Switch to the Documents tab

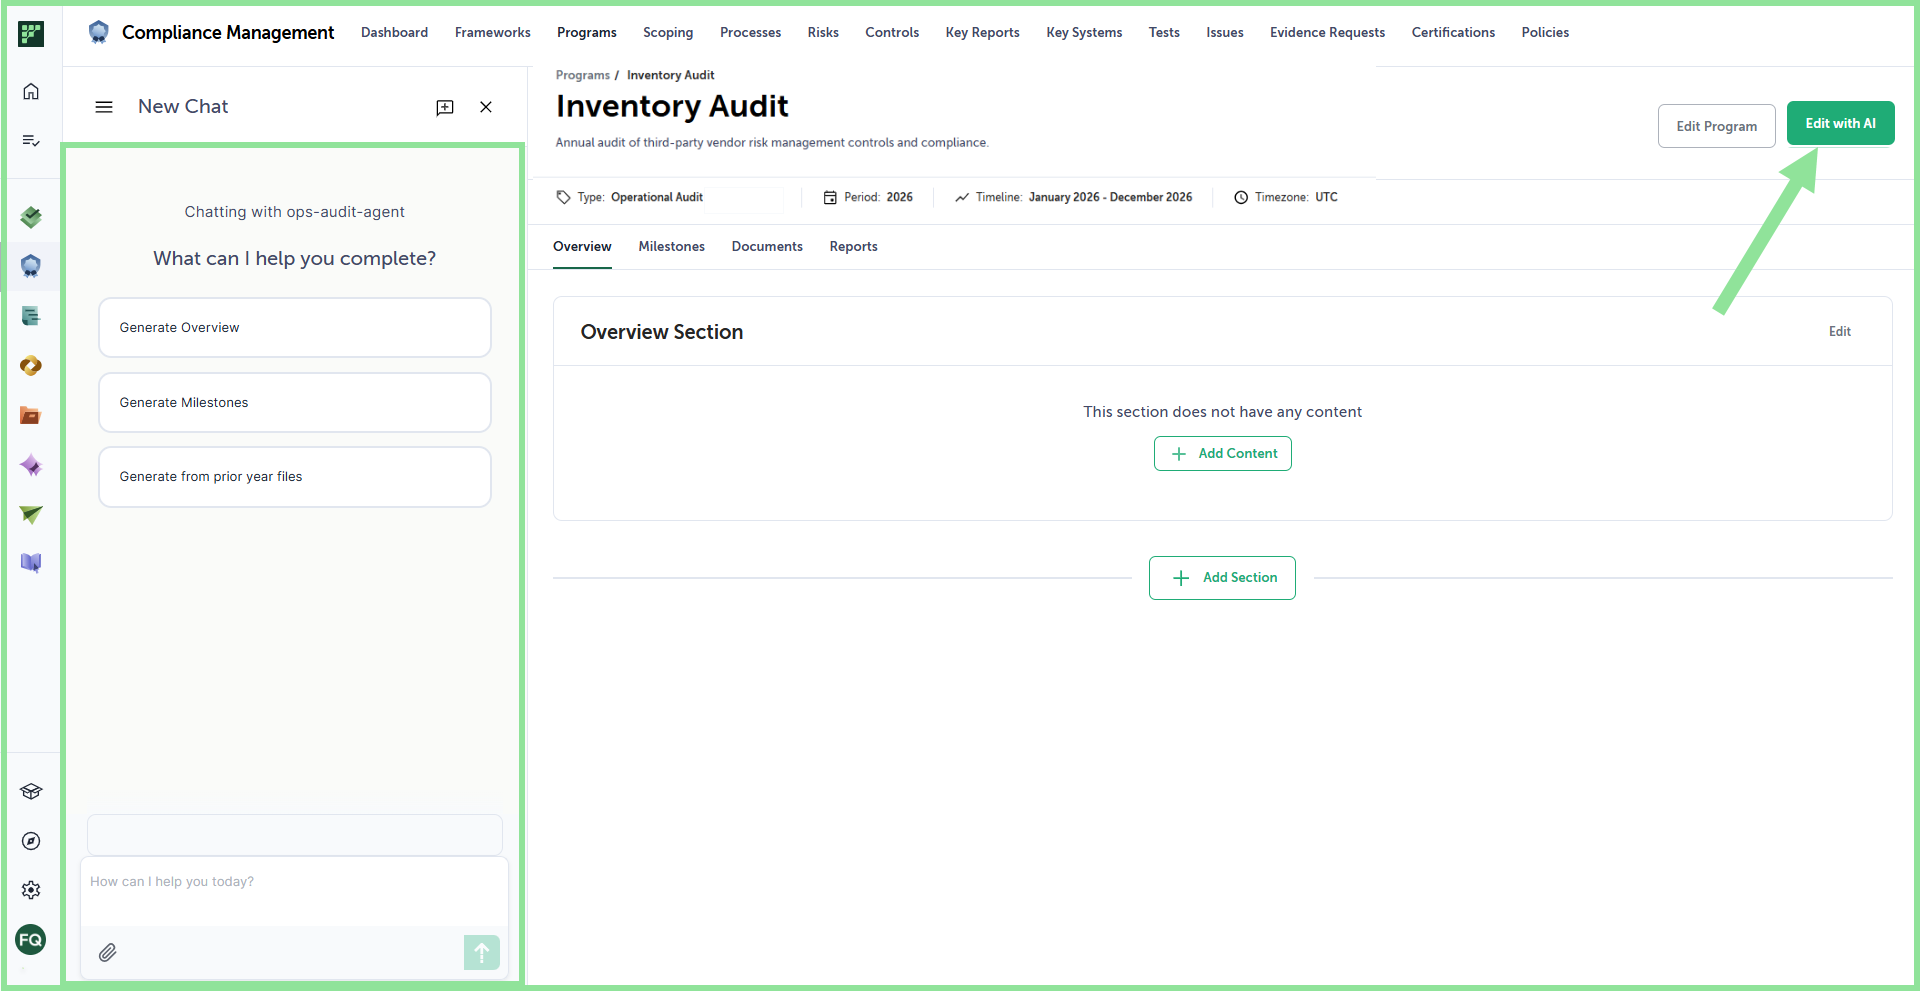tap(767, 247)
